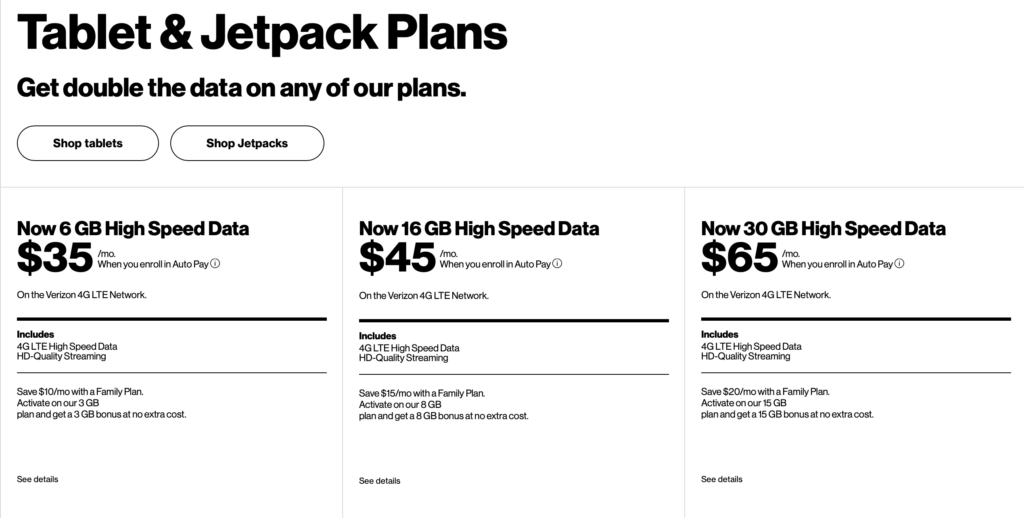Open See details for 30 GB plan
Viewport: 1024px width, 518px height.
pos(722,479)
